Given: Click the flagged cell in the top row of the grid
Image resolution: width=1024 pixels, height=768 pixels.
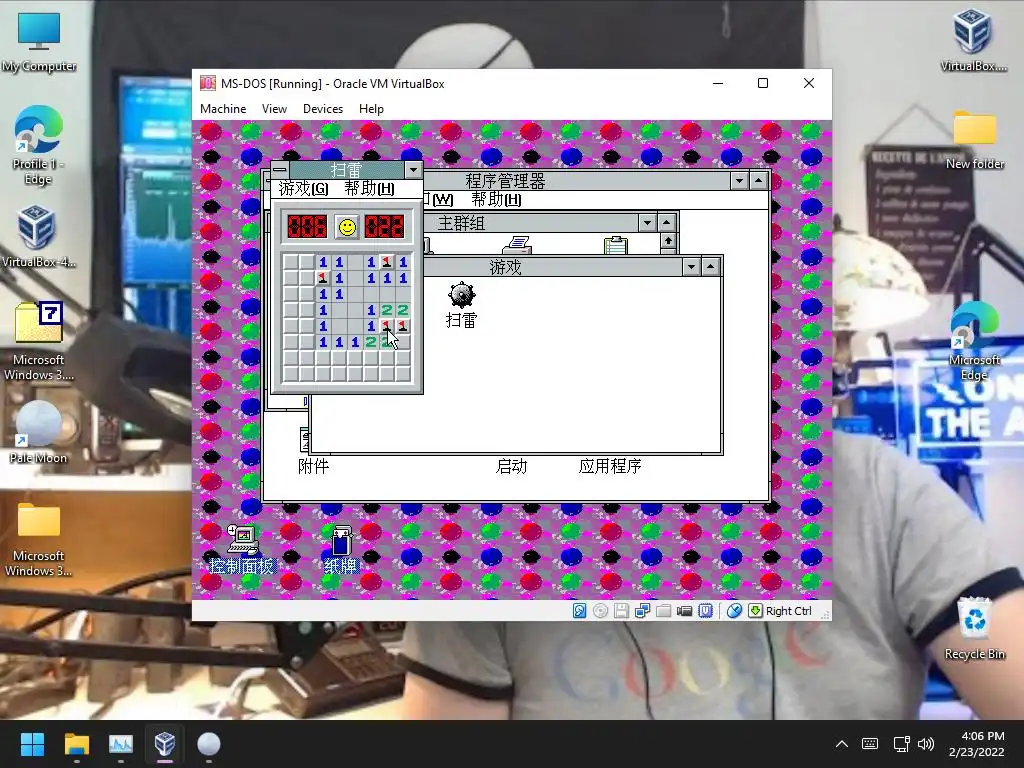Looking at the screenshot, I should point(387,262).
